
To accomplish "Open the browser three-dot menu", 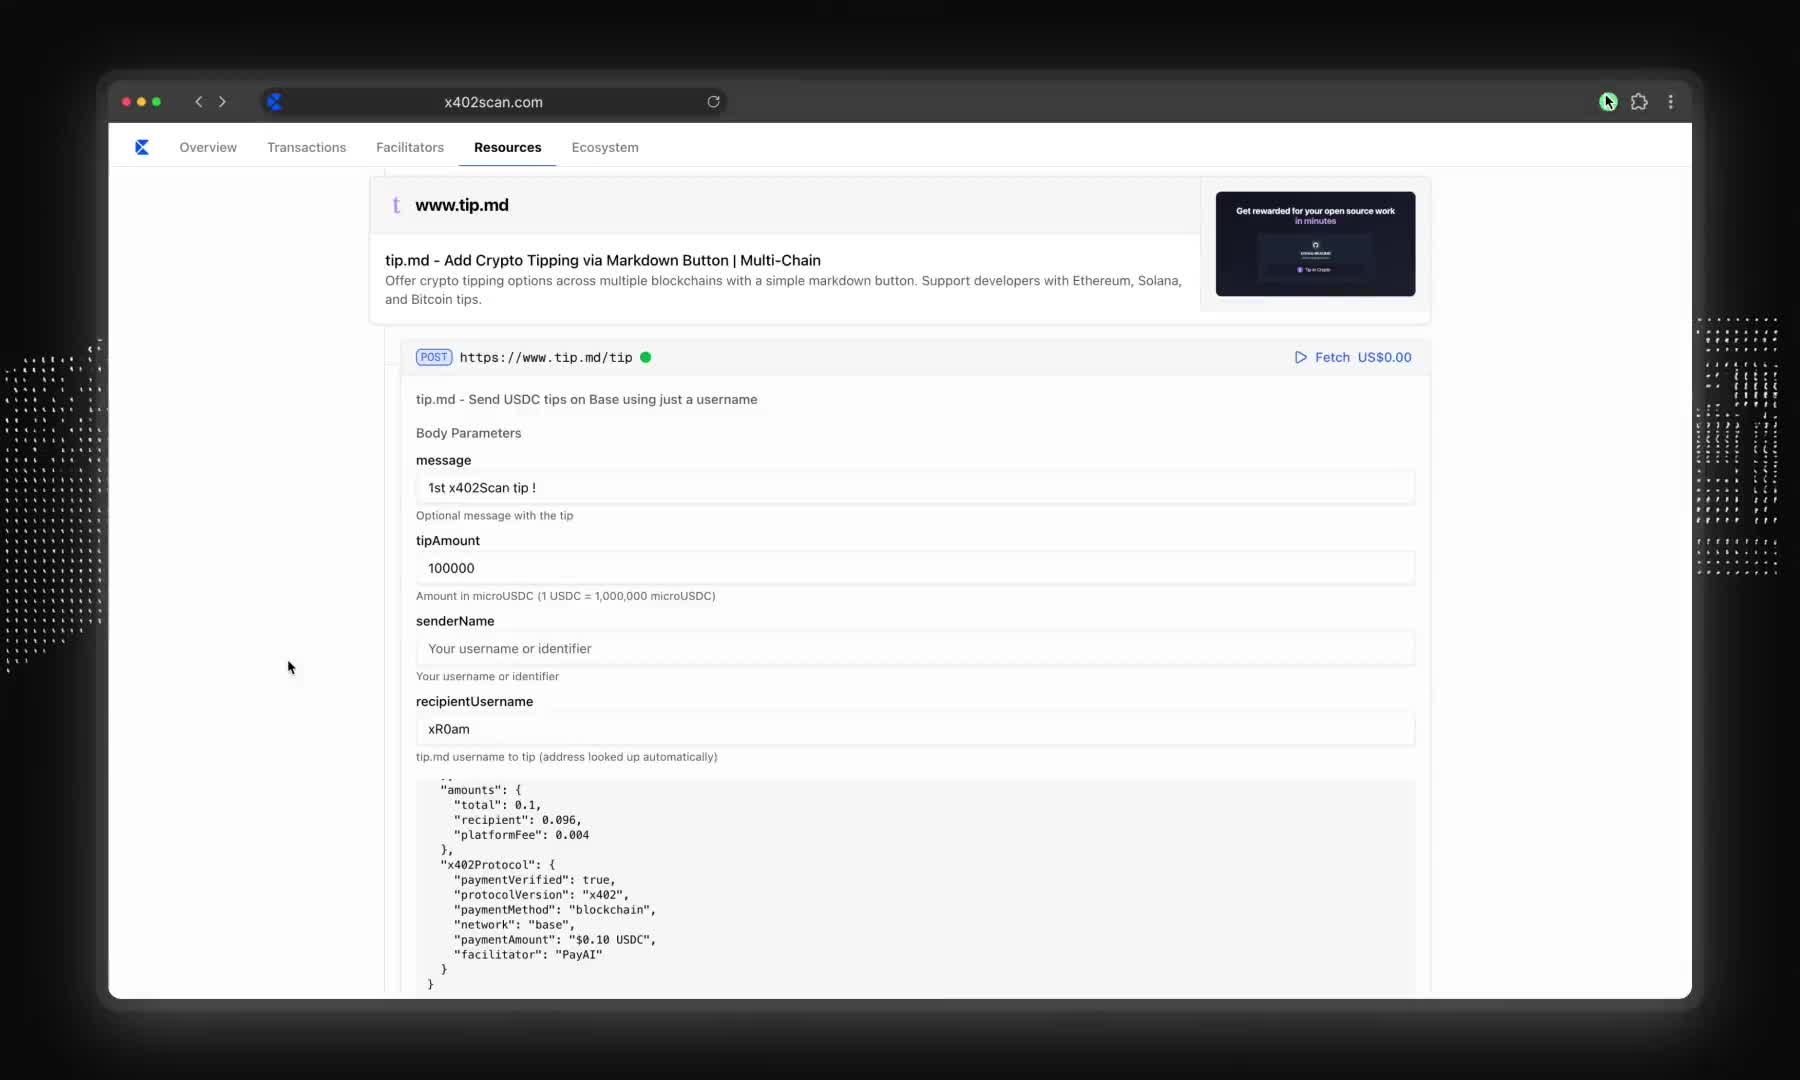I will click(x=1670, y=102).
